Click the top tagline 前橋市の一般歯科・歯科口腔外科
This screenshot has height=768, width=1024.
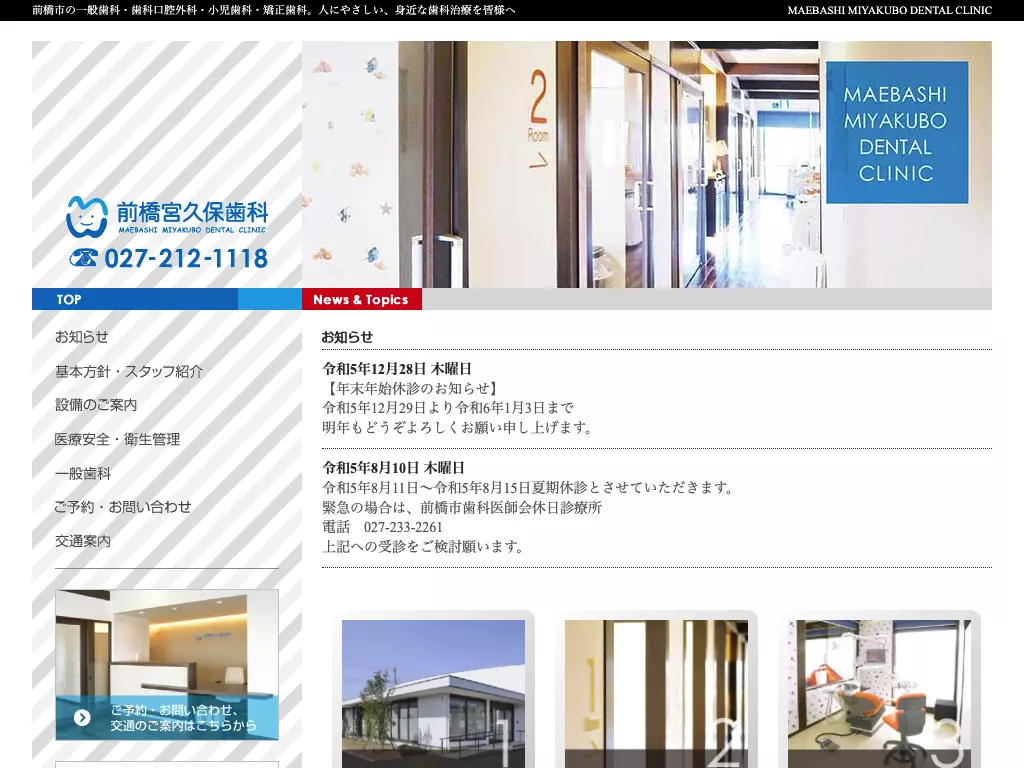pos(274,10)
